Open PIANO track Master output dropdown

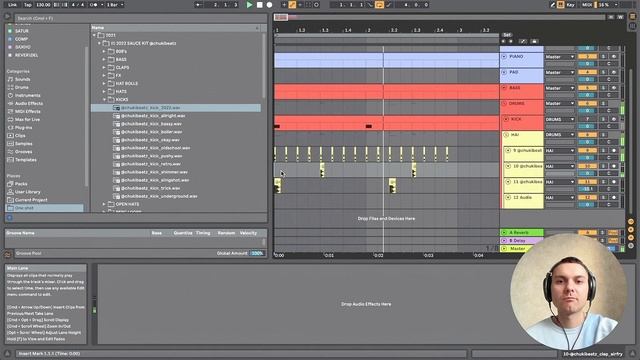pyautogui.click(x=560, y=57)
